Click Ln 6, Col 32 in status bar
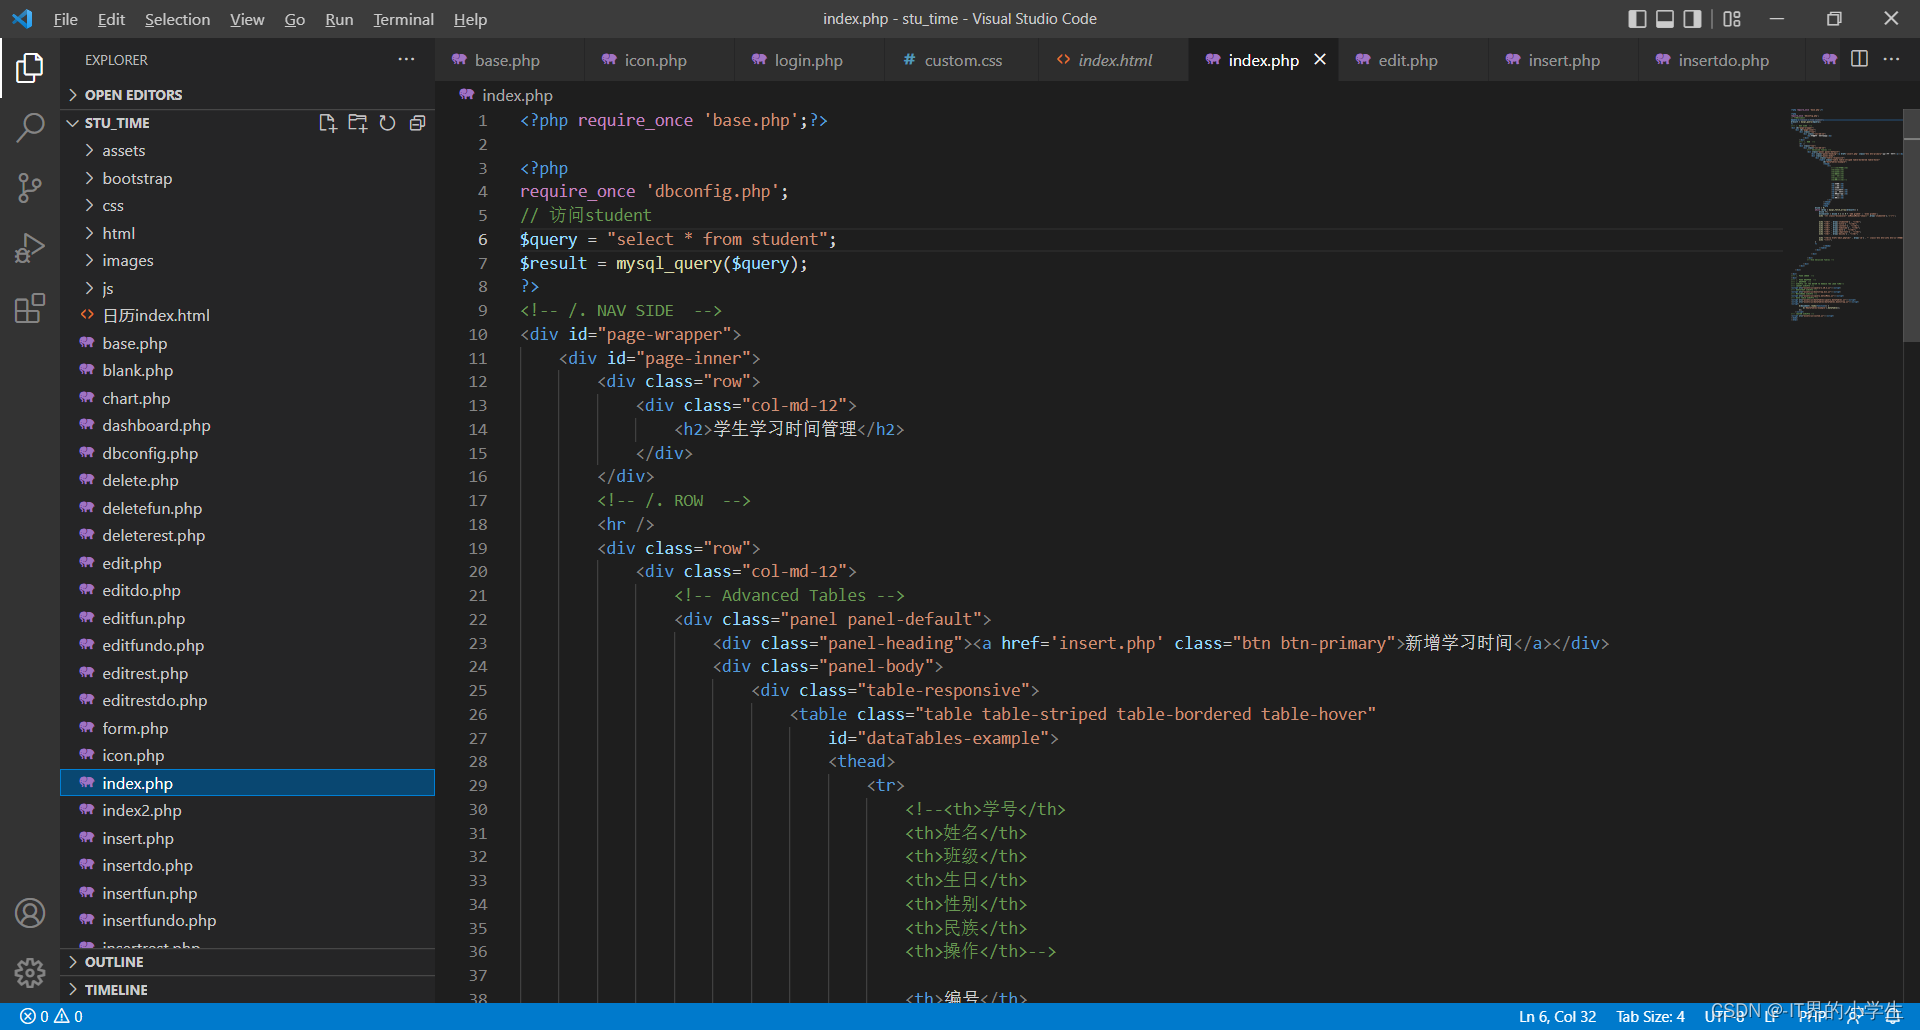This screenshot has height=1030, width=1920. pos(1557,1016)
